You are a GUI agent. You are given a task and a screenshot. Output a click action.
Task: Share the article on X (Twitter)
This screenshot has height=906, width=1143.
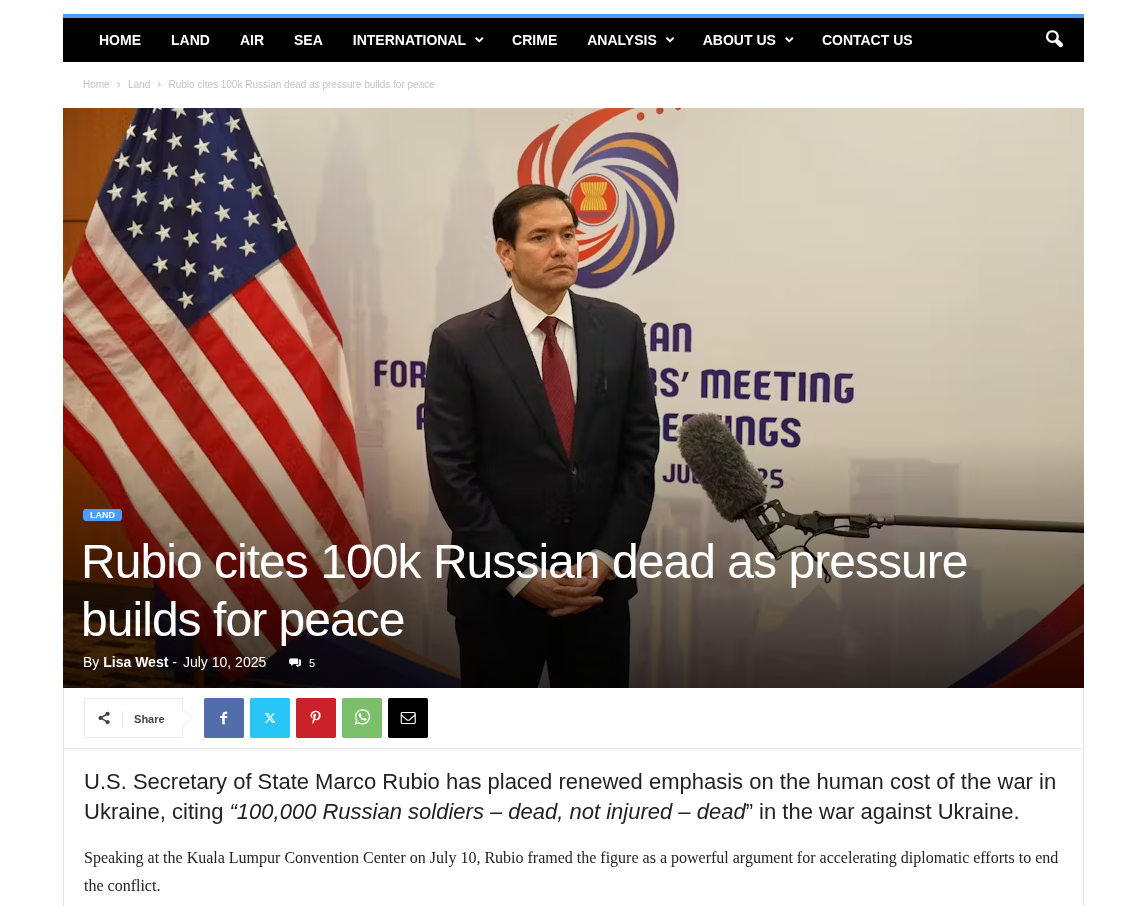click(270, 718)
